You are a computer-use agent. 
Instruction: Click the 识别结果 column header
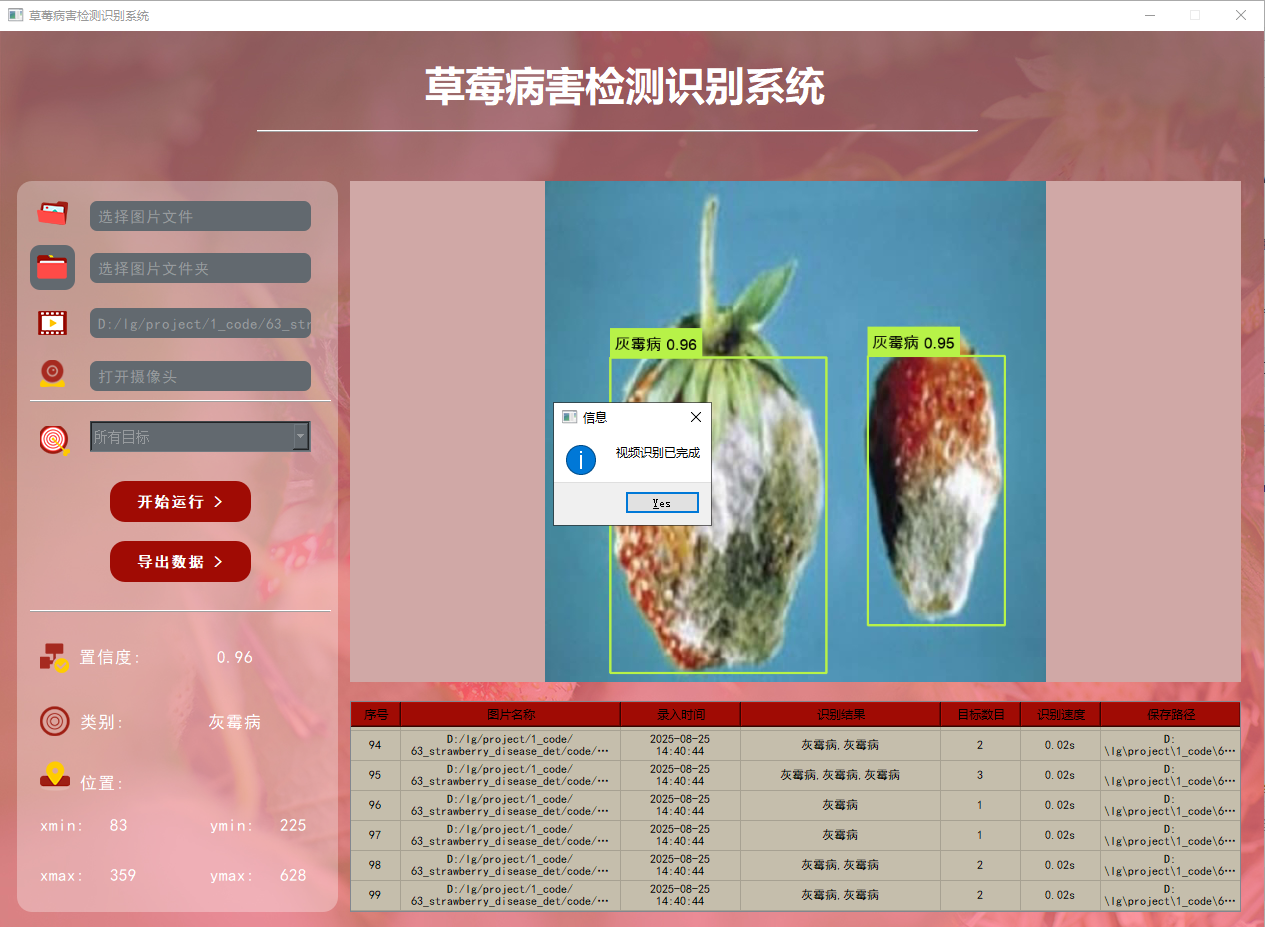[841, 714]
